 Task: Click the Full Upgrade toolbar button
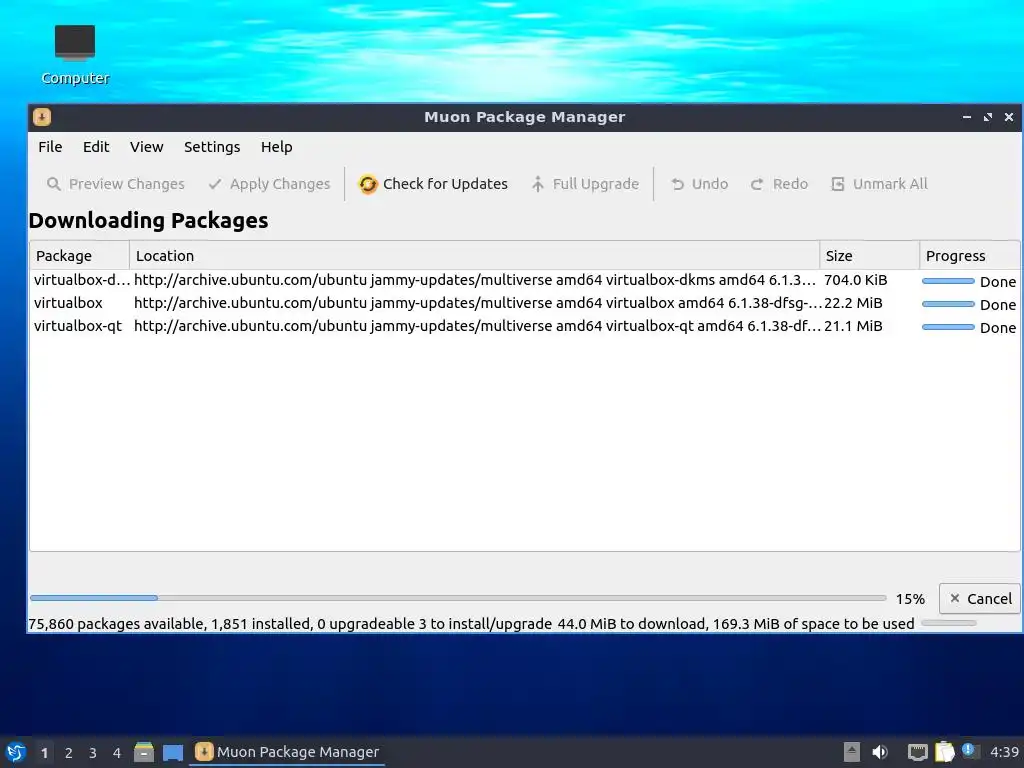(585, 184)
